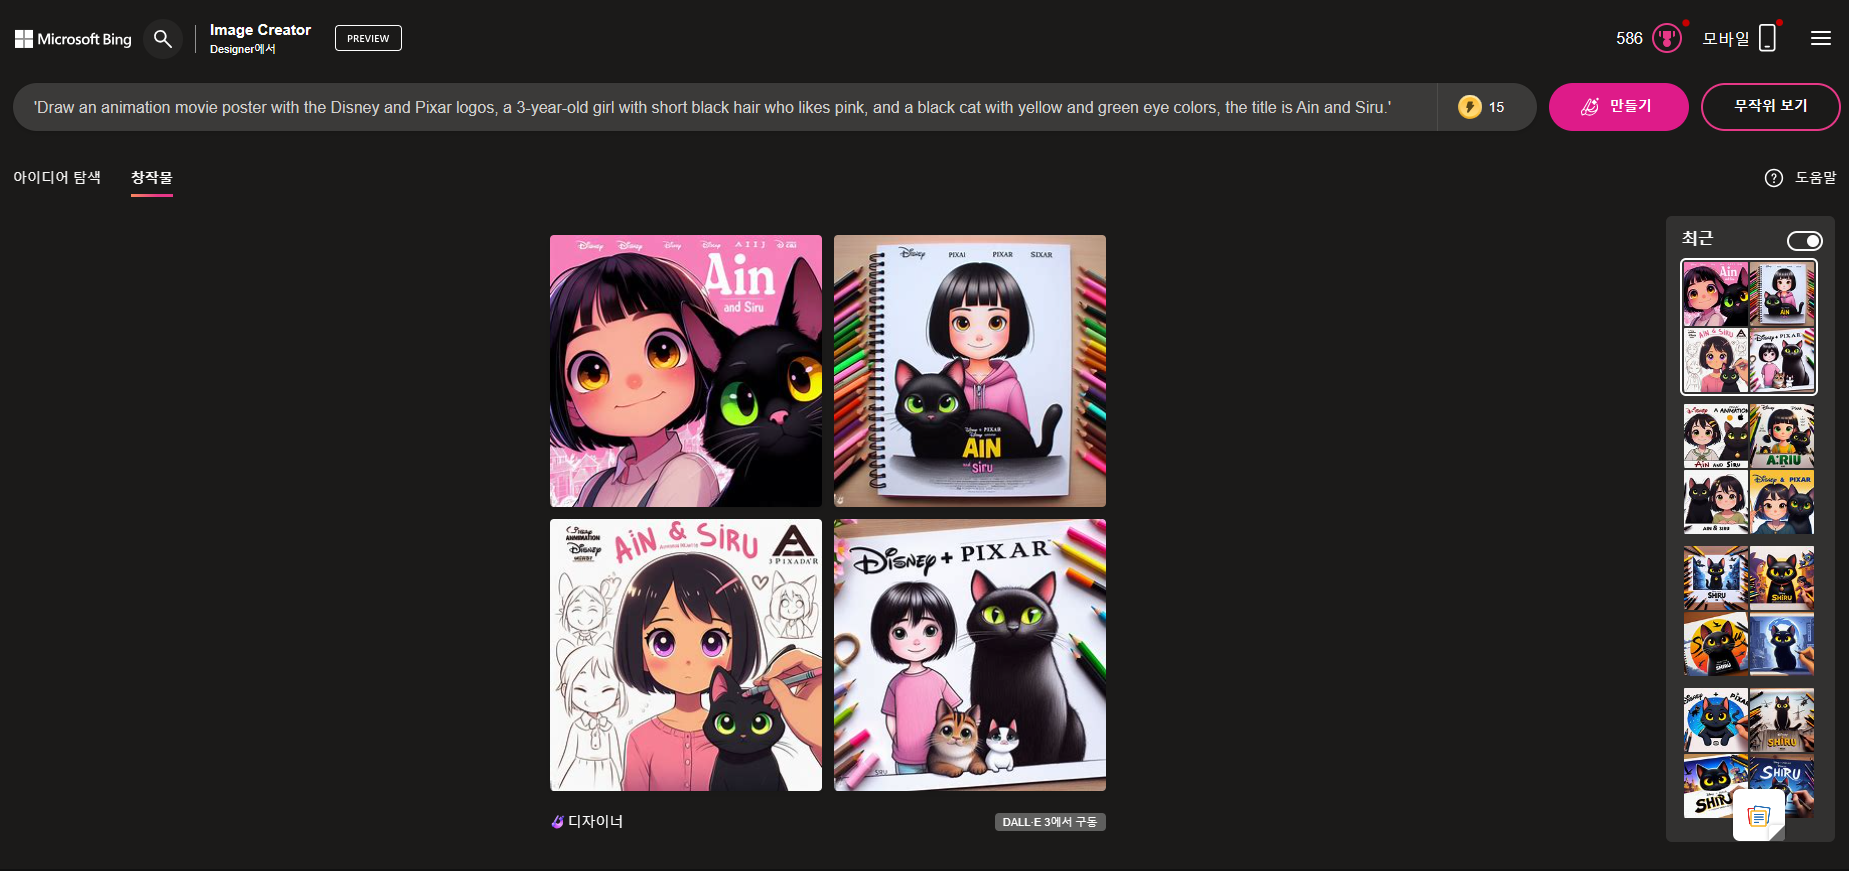Click the 모바일 label

(1726, 39)
